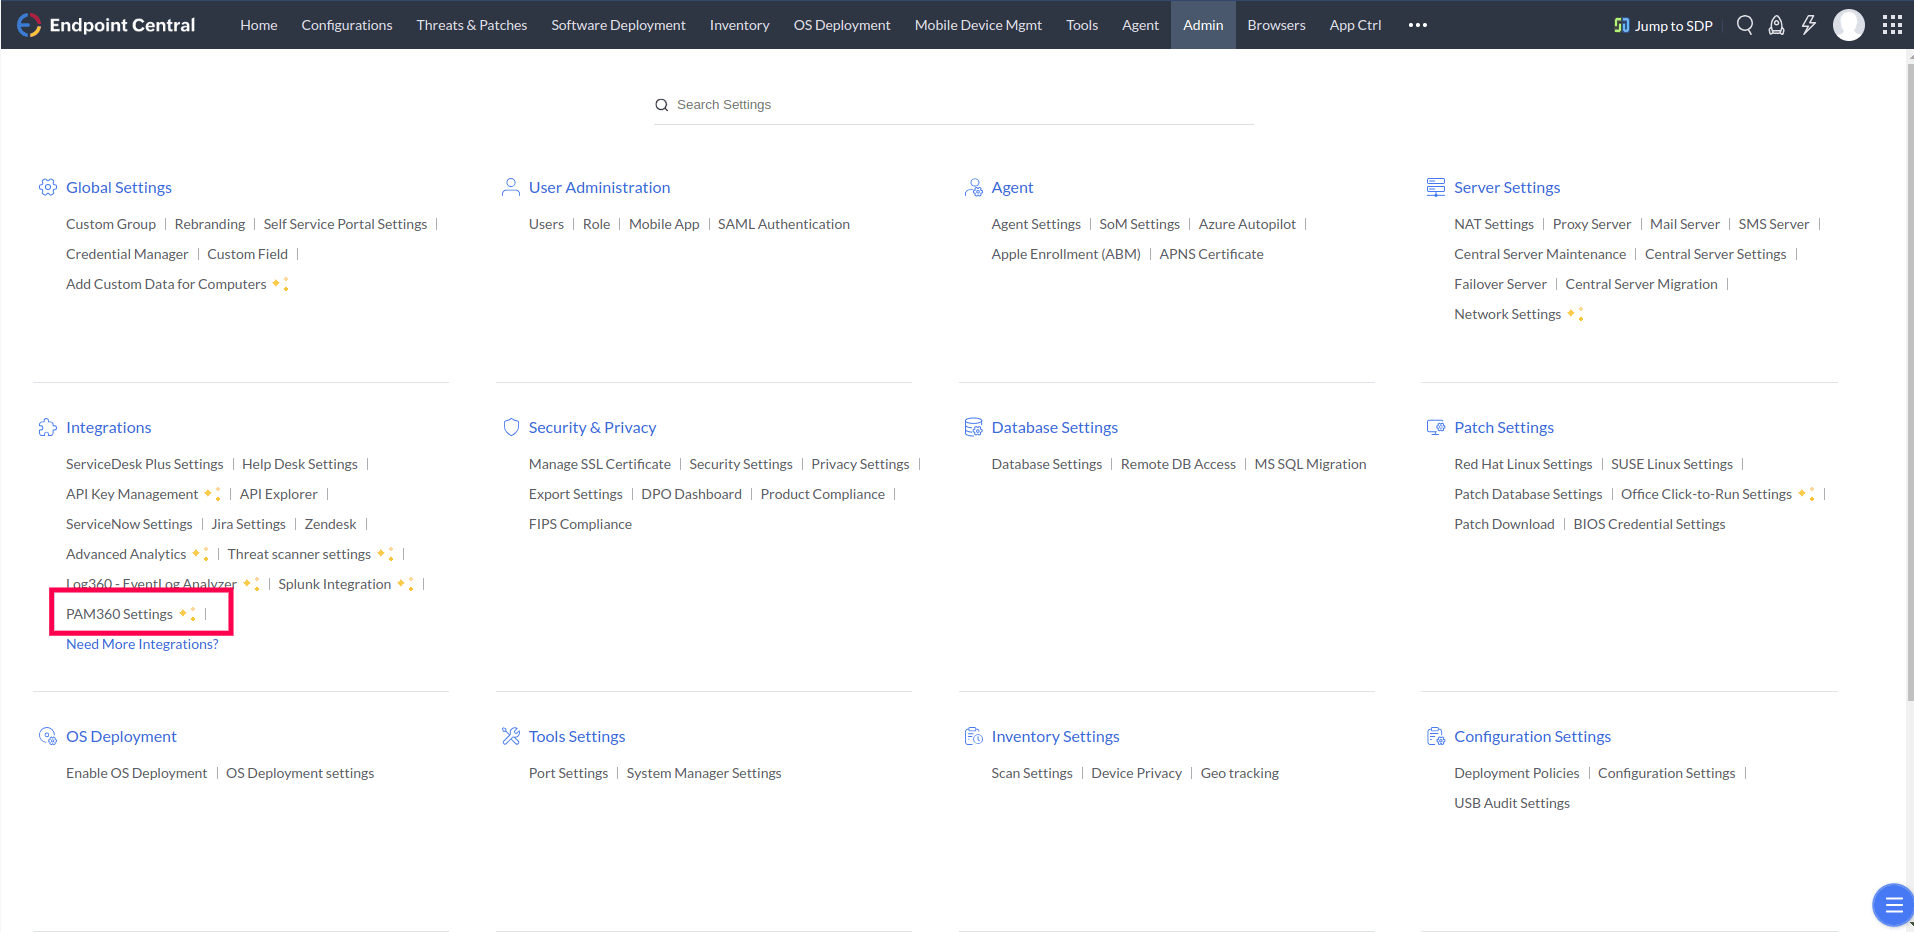
Task: Switch to the Browsers tab
Action: pos(1277,25)
